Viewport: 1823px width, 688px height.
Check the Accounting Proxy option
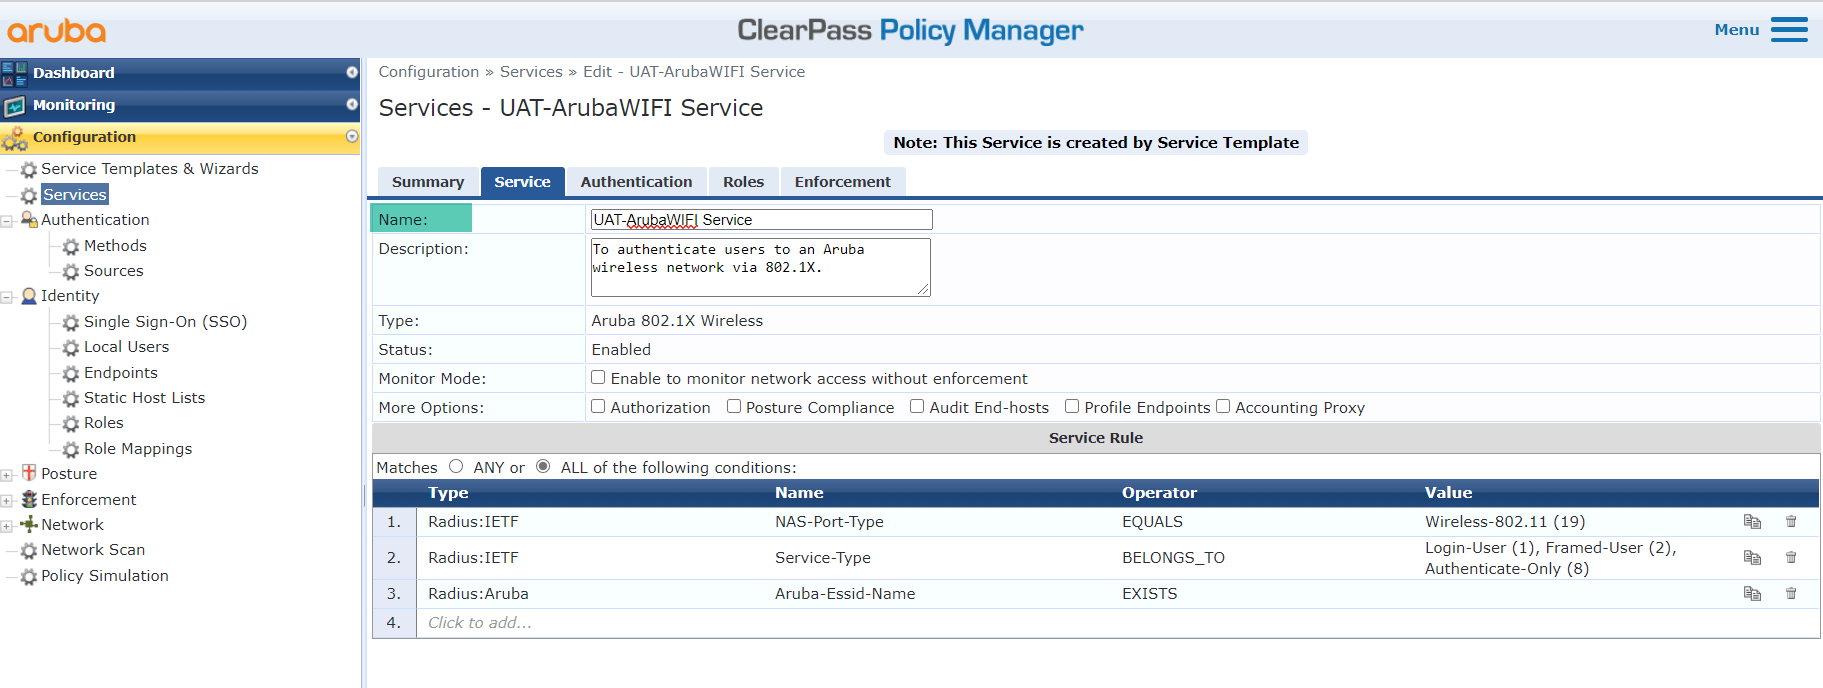1223,406
